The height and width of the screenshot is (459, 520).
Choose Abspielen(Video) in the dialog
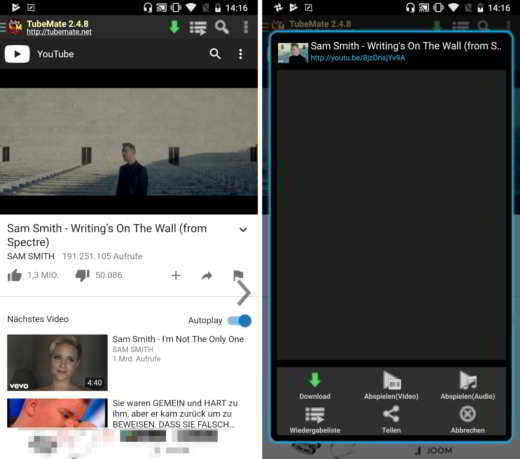[391, 385]
